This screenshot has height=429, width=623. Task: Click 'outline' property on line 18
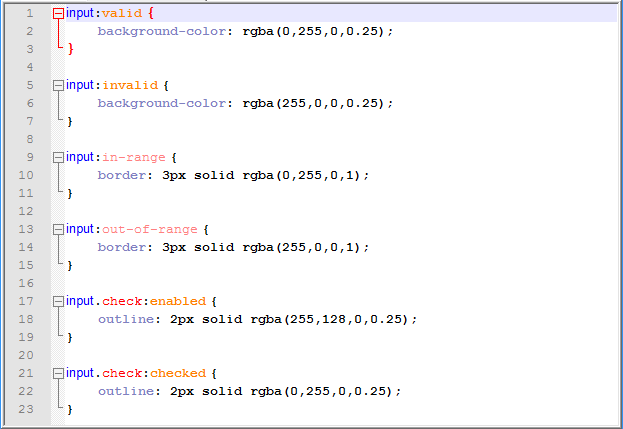(126, 319)
